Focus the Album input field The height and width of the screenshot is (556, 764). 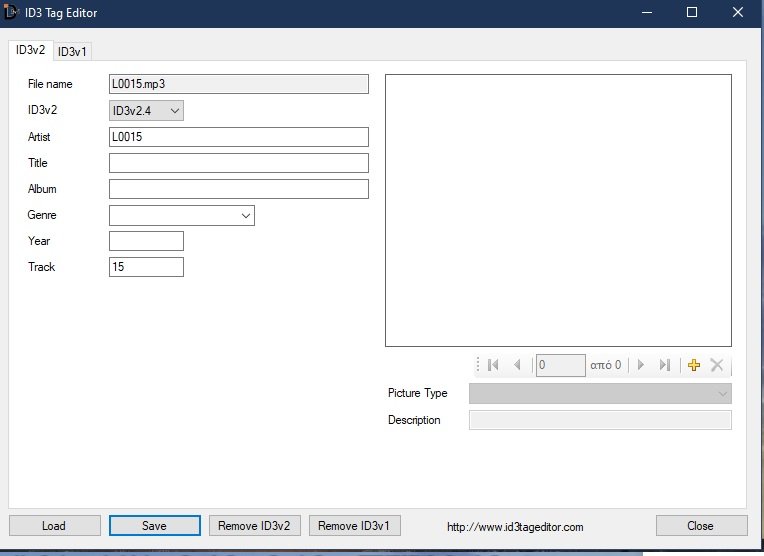(x=238, y=189)
